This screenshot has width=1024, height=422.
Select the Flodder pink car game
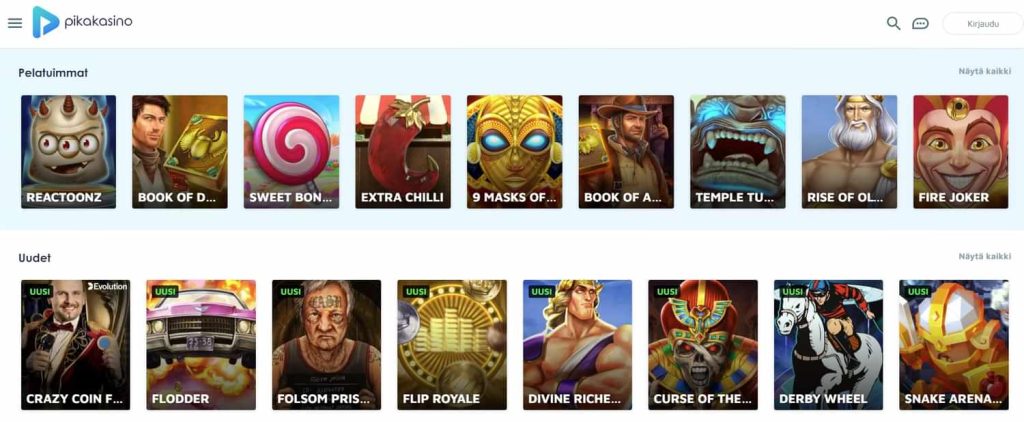click(201, 345)
